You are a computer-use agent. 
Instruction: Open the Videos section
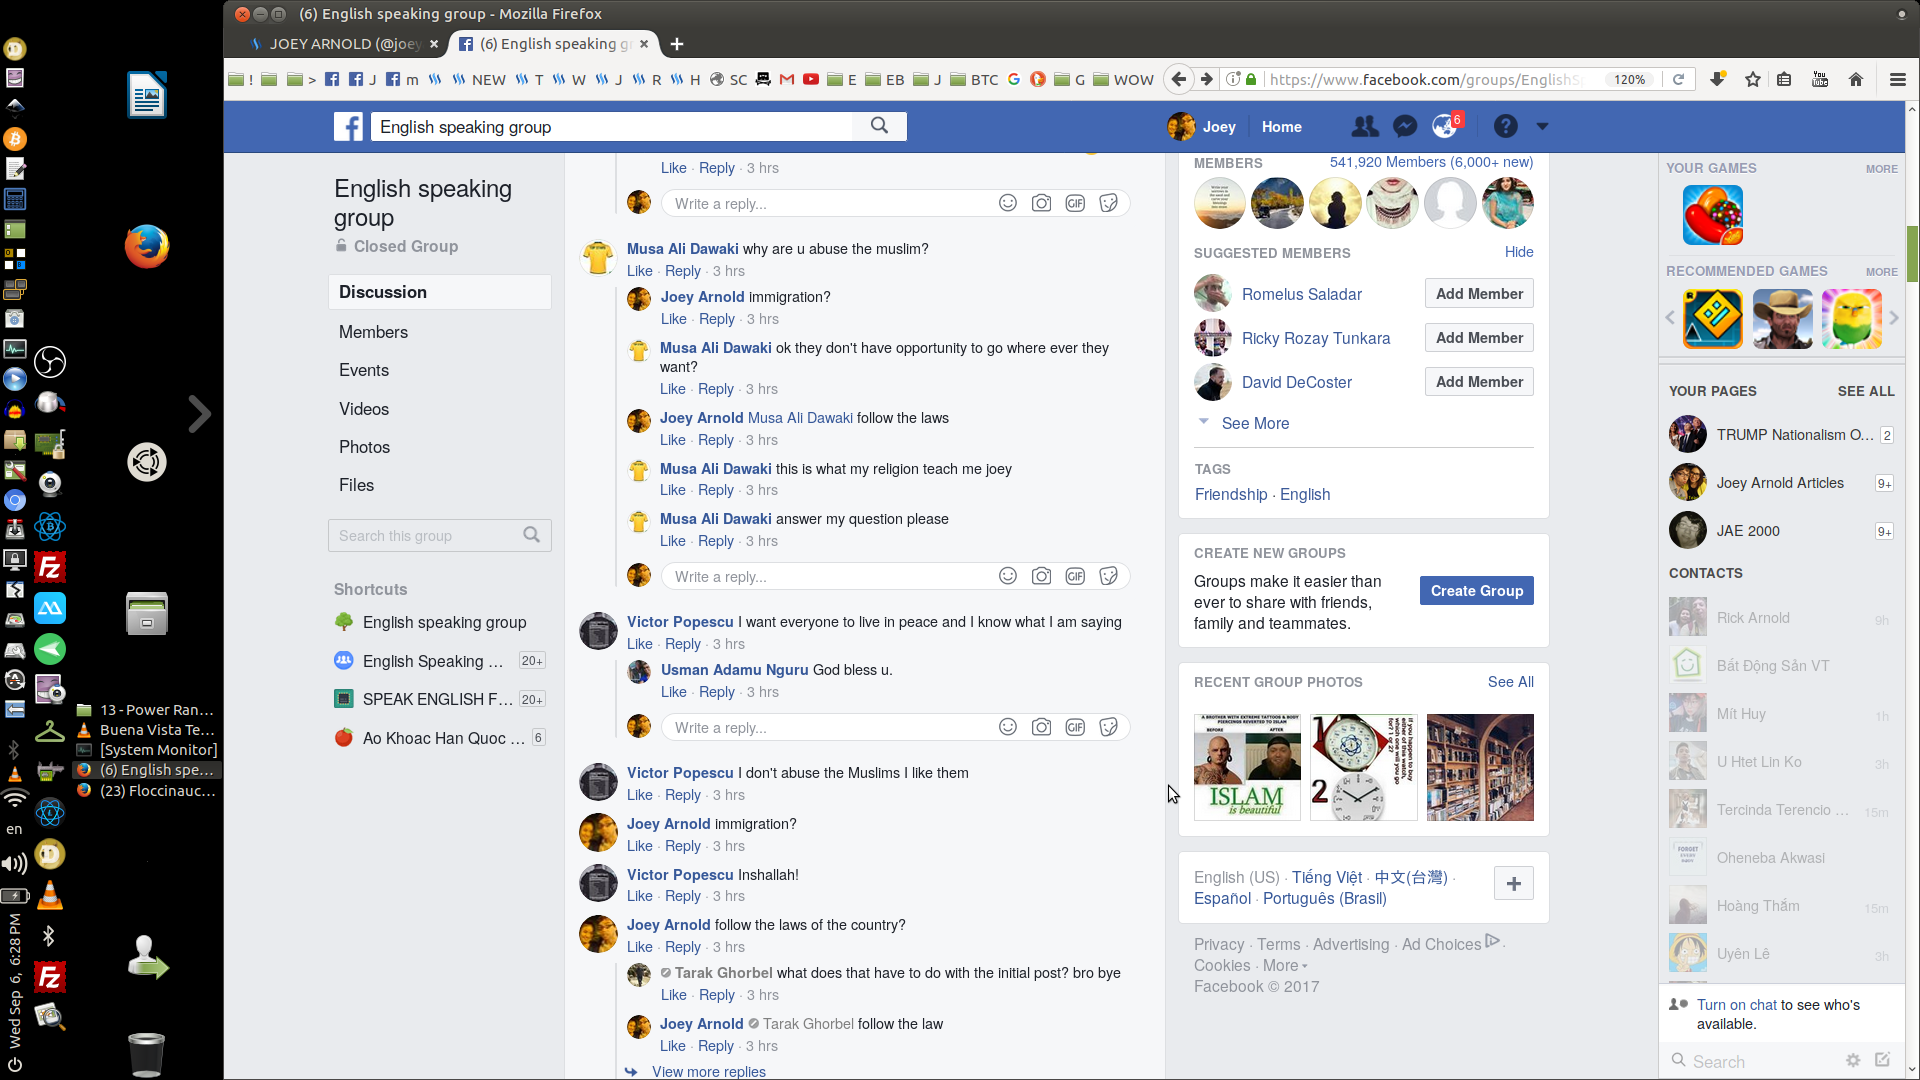364,409
